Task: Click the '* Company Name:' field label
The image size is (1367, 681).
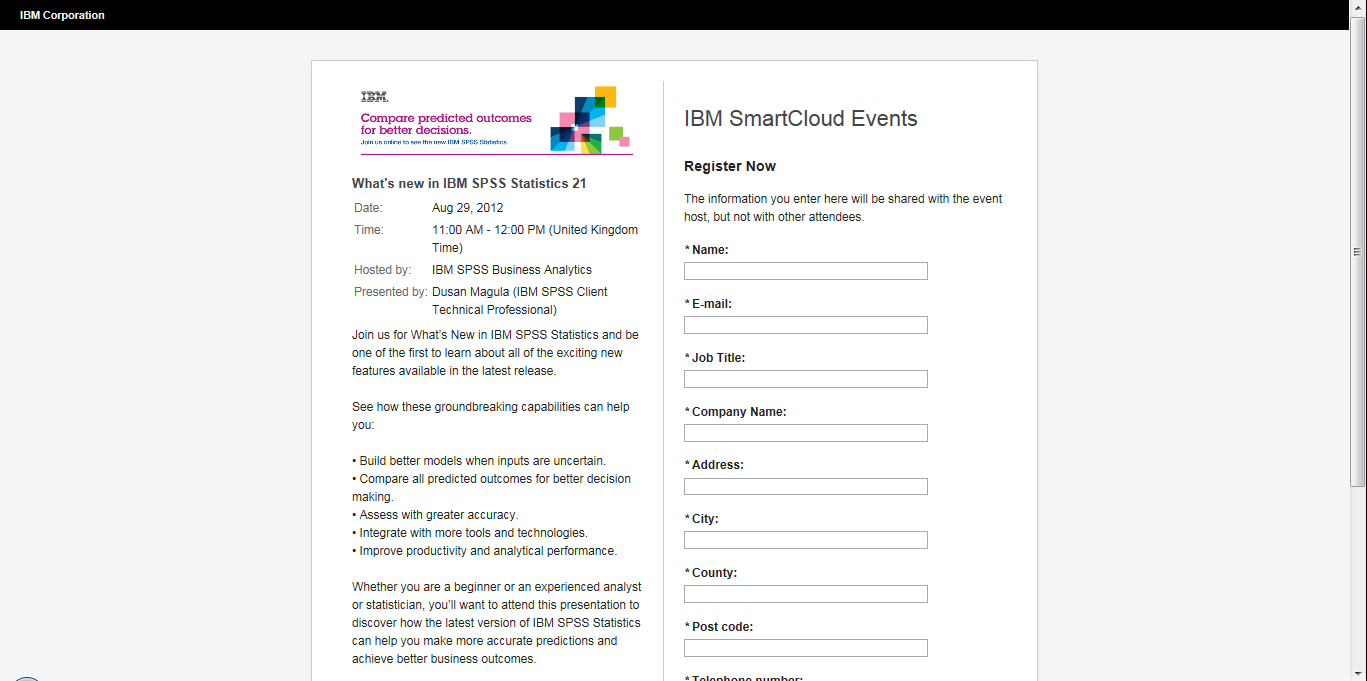Action: [735, 412]
